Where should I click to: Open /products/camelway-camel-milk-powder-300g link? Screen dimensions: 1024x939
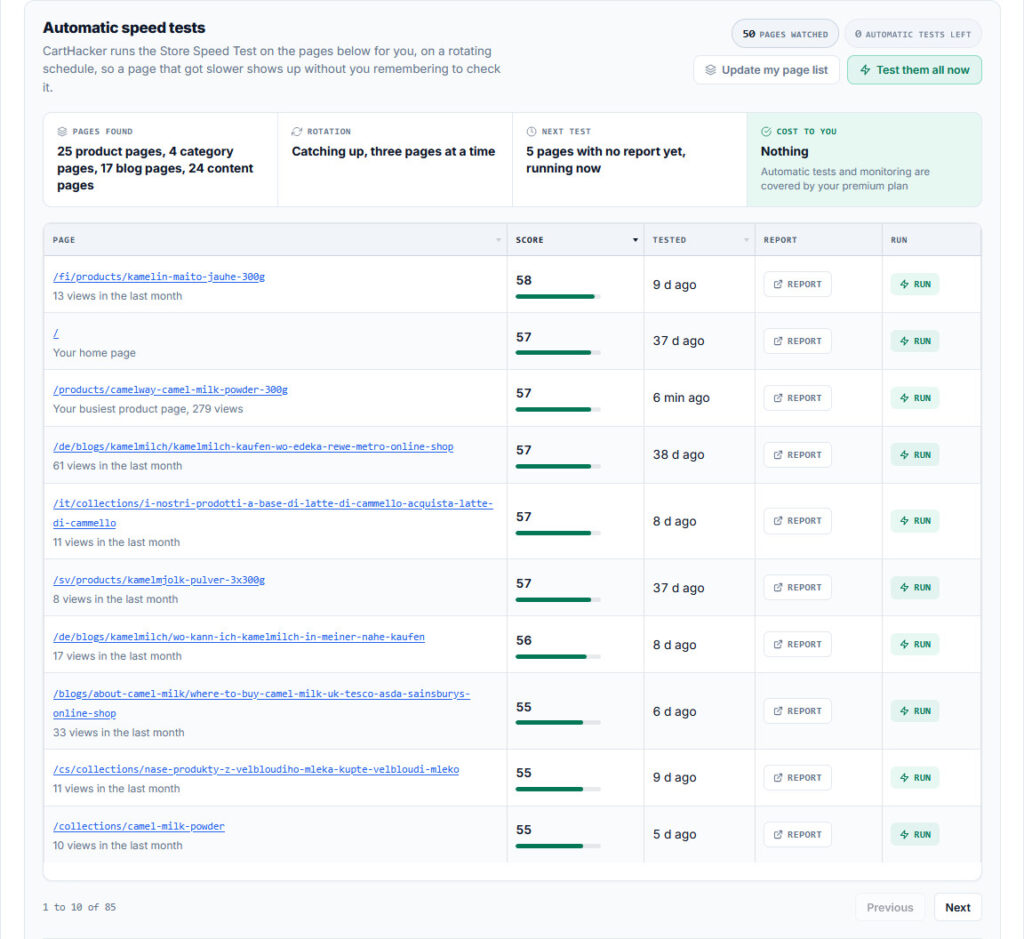tap(170, 390)
